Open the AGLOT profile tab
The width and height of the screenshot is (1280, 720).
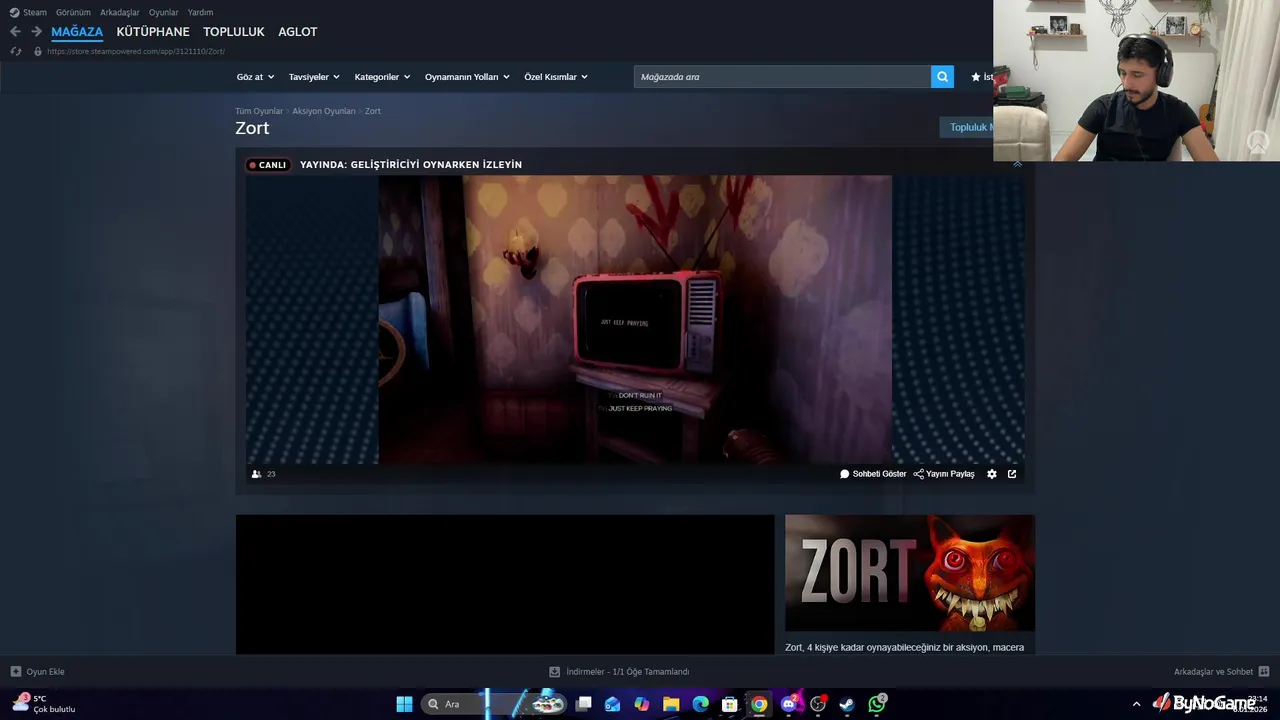pyautogui.click(x=298, y=32)
